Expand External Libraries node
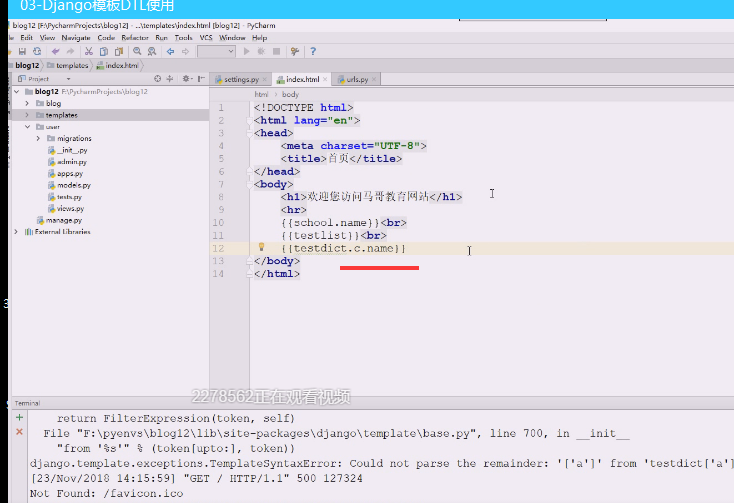Image resolution: width=734 pixels, height=503 pixels. tap(16, 232)
